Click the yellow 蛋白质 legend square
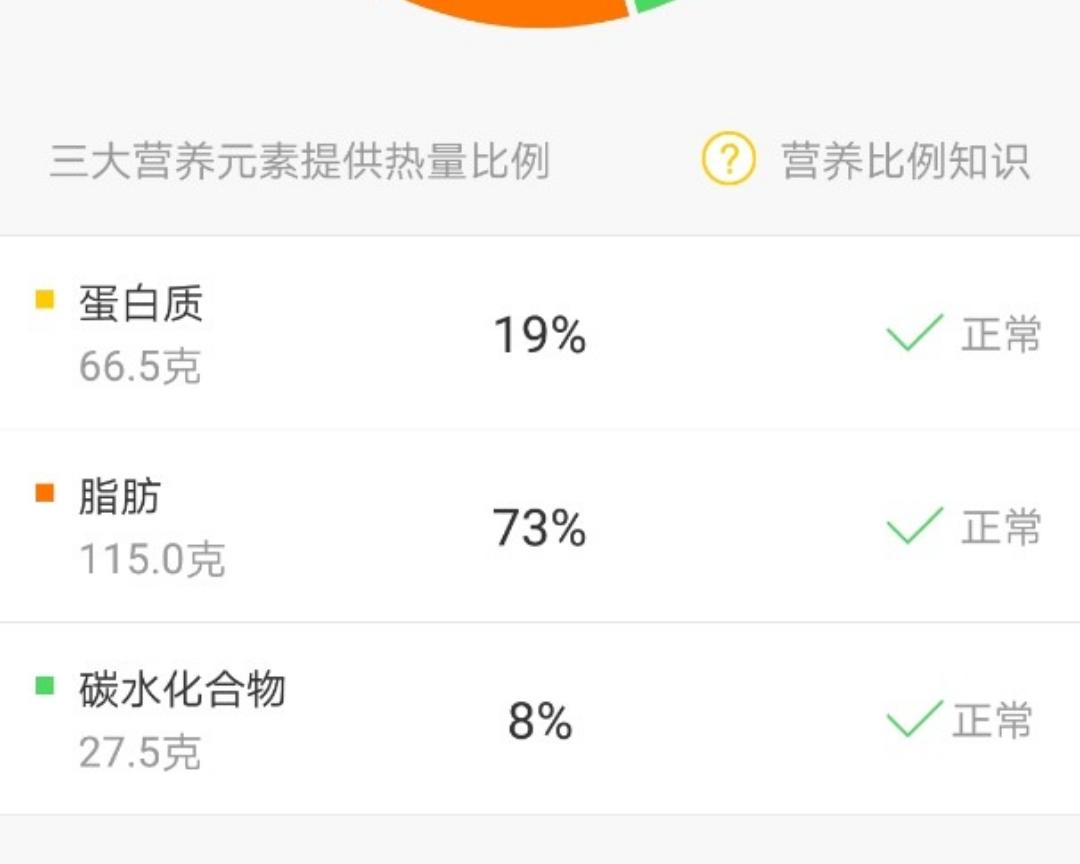The width and height of the screenshot is (1080, 864). pos(44,300)
